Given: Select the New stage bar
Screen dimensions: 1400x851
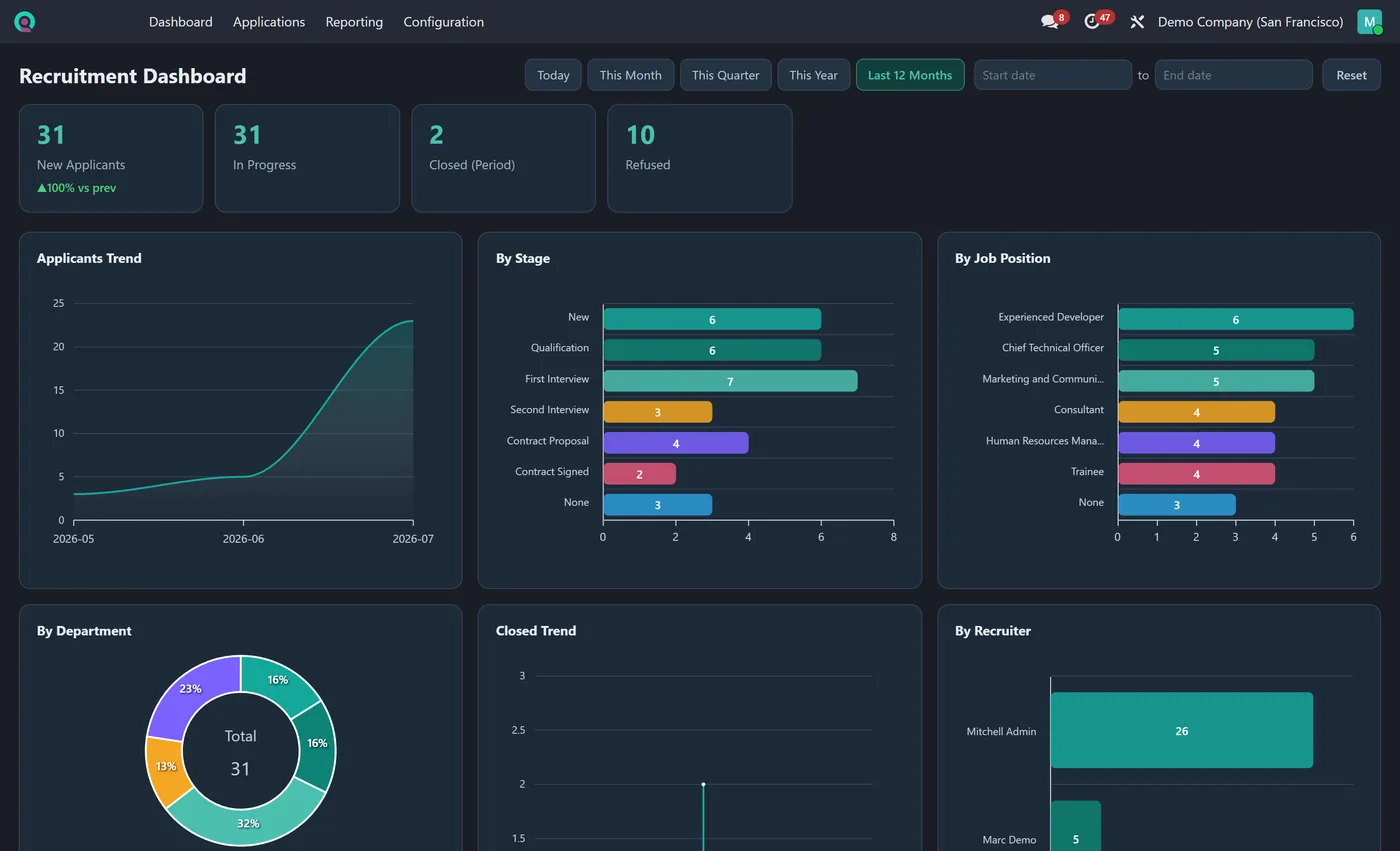Looking at the screenshot, I should click(712, 319).
